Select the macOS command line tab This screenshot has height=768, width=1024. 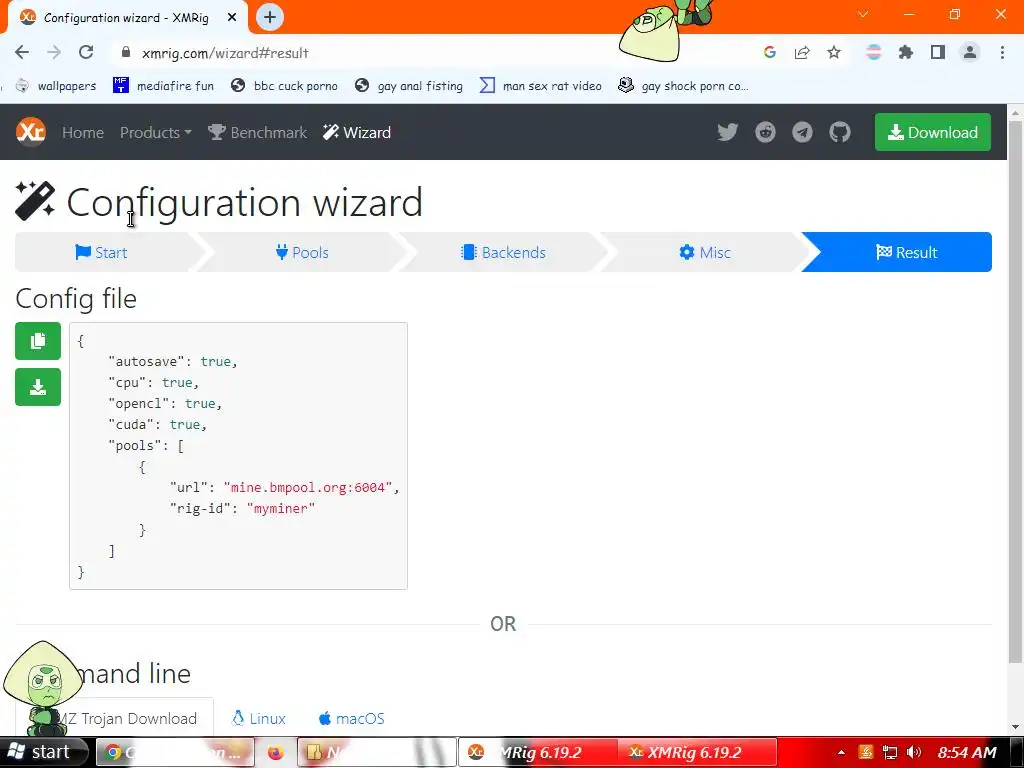click(351, 718)
